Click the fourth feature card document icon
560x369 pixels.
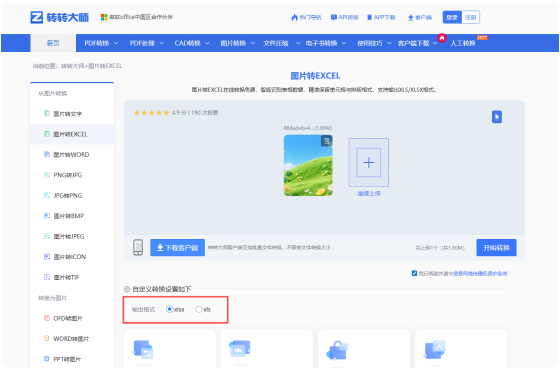tap(435, 349)
